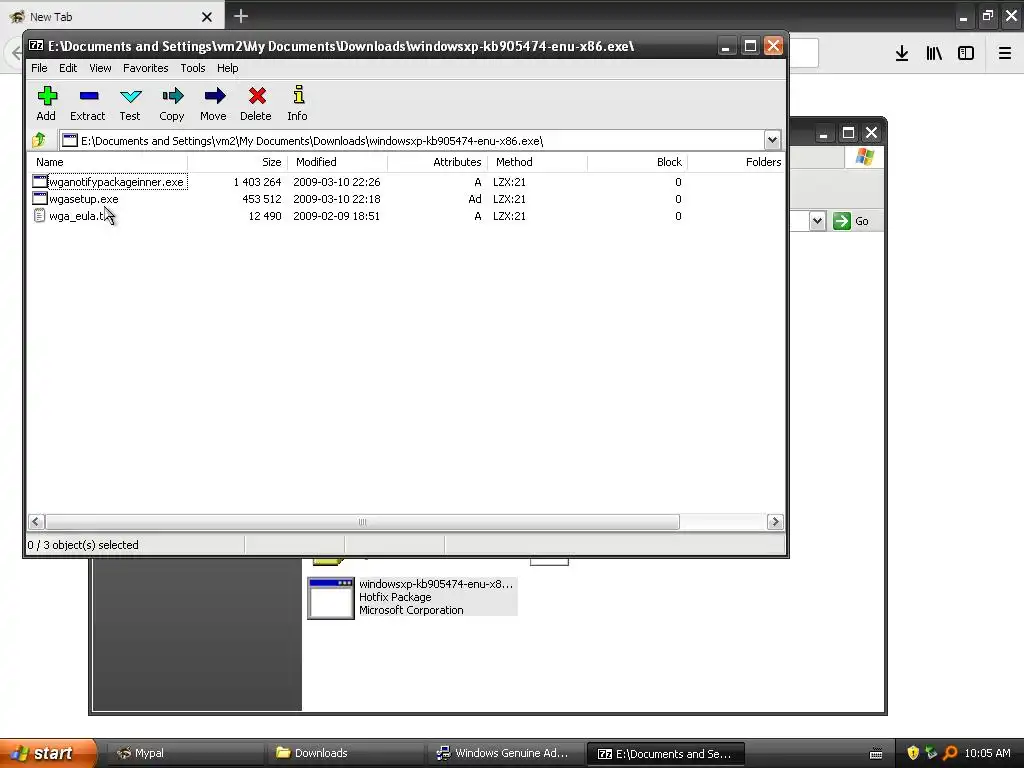The image size is (1024, 768).
Task: Open browser library icon
Action: coord(934,54)
